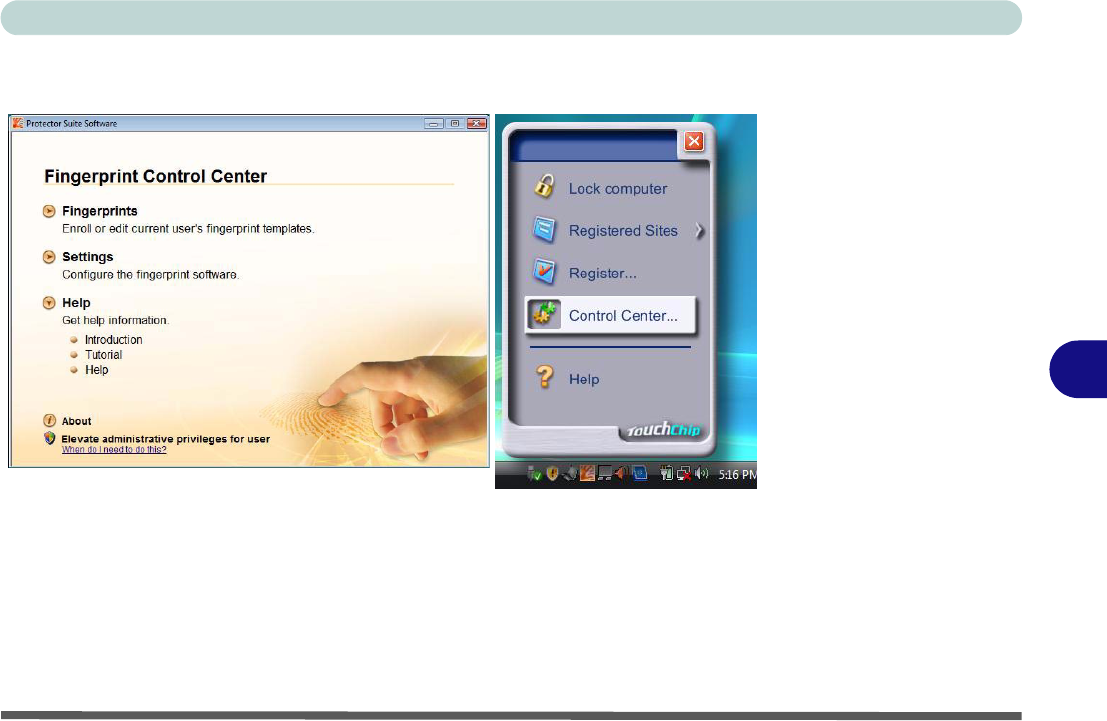Viewport: 1107px width, 721px height.
Task: Click the shield icon for elevating privileges
Action: click(49, 439)
